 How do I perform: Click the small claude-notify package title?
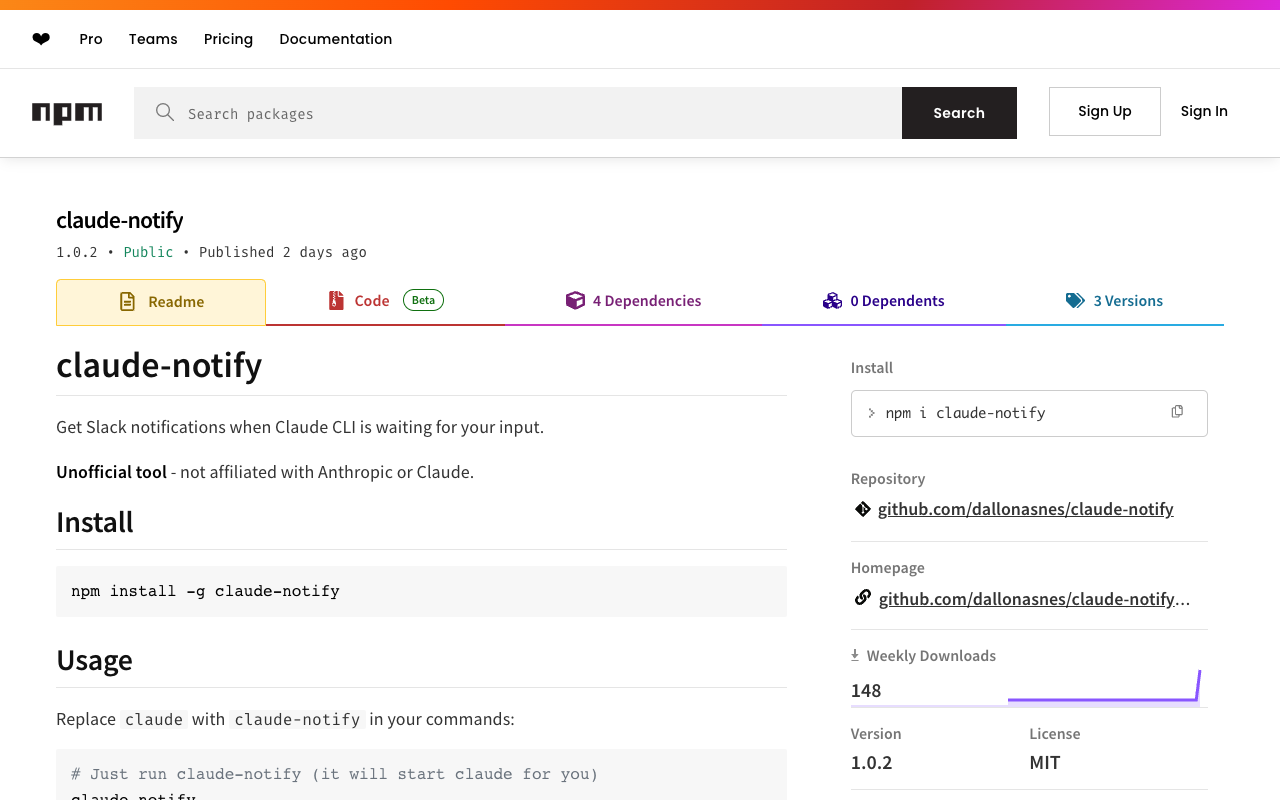coord(120,220)
